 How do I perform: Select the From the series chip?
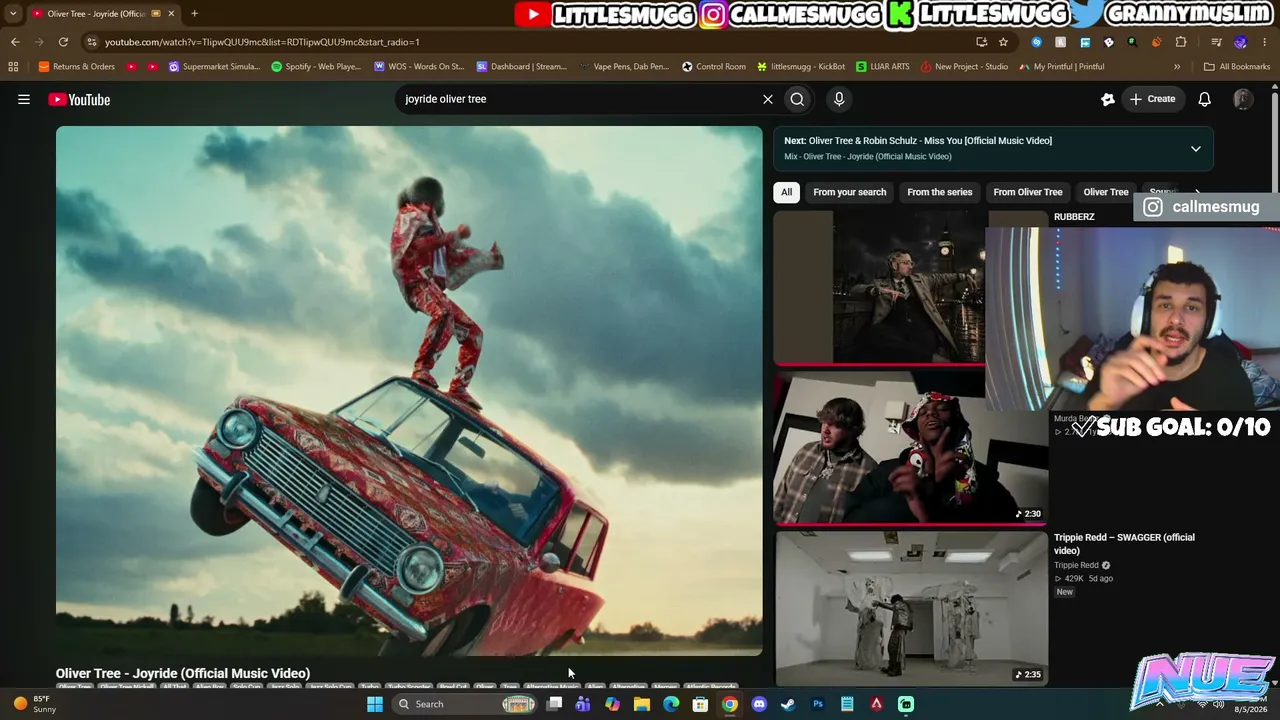click(940, 192)
